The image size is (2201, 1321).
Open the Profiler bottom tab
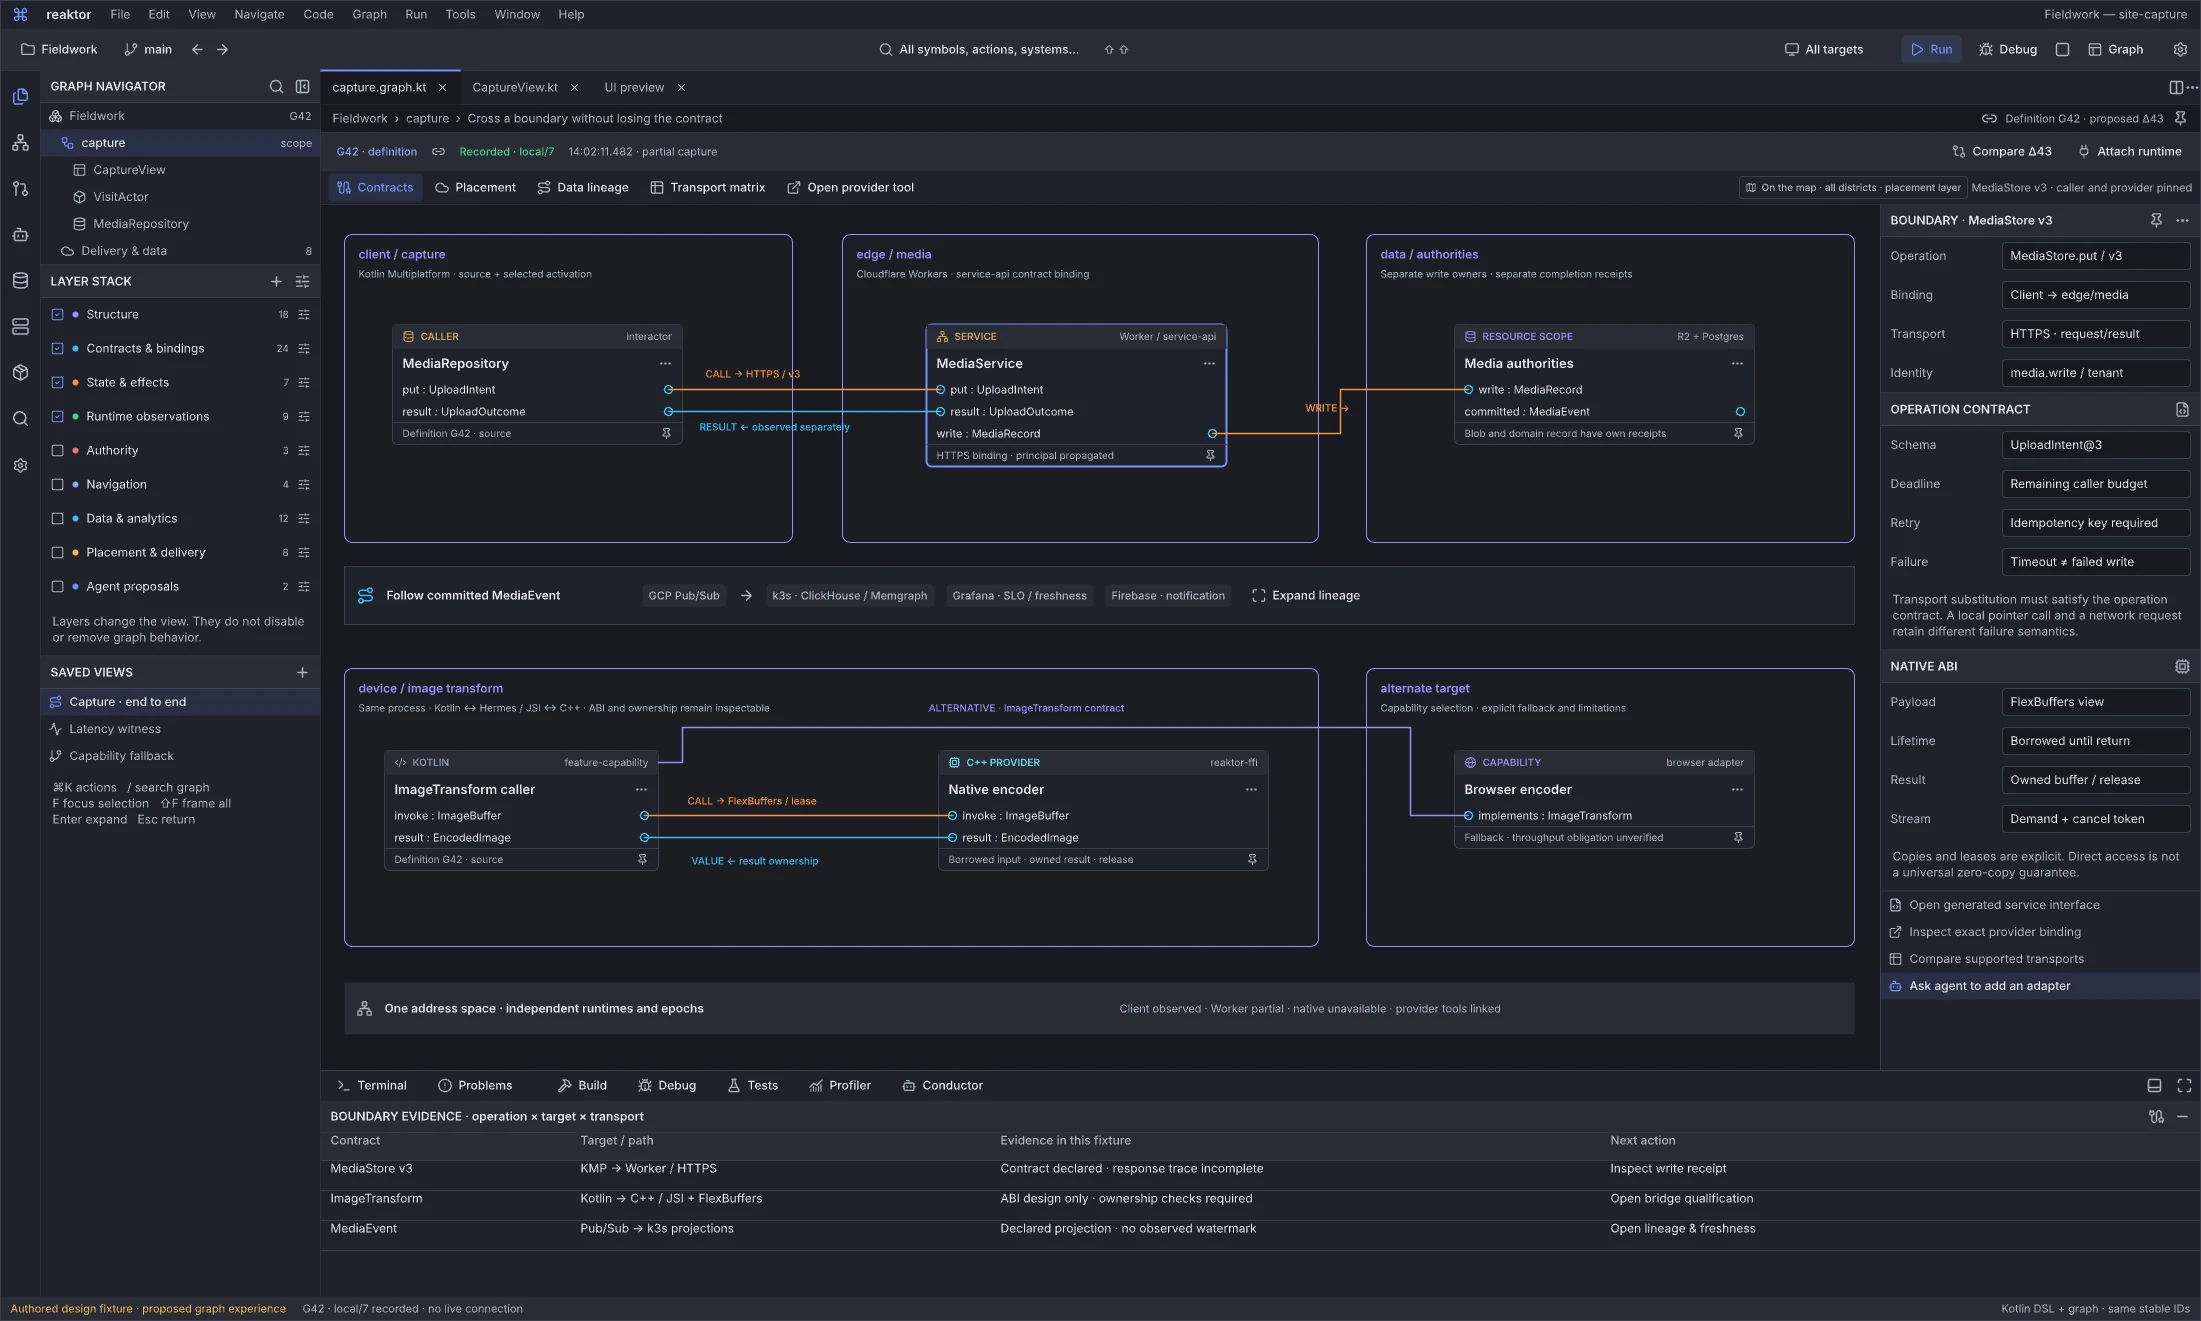pyautogui.click(x=840, y=1086)
